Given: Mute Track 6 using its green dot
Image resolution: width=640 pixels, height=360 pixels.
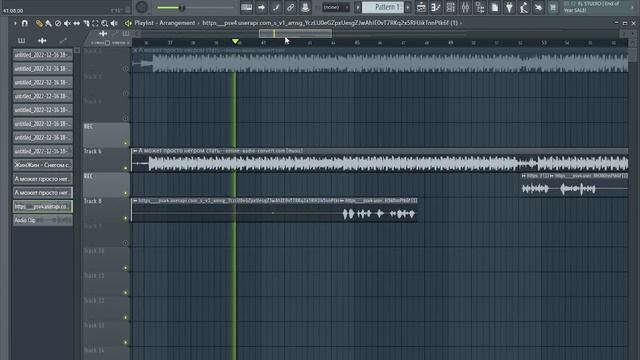Looking at the screenshot, I should click(x=126, y=168).
